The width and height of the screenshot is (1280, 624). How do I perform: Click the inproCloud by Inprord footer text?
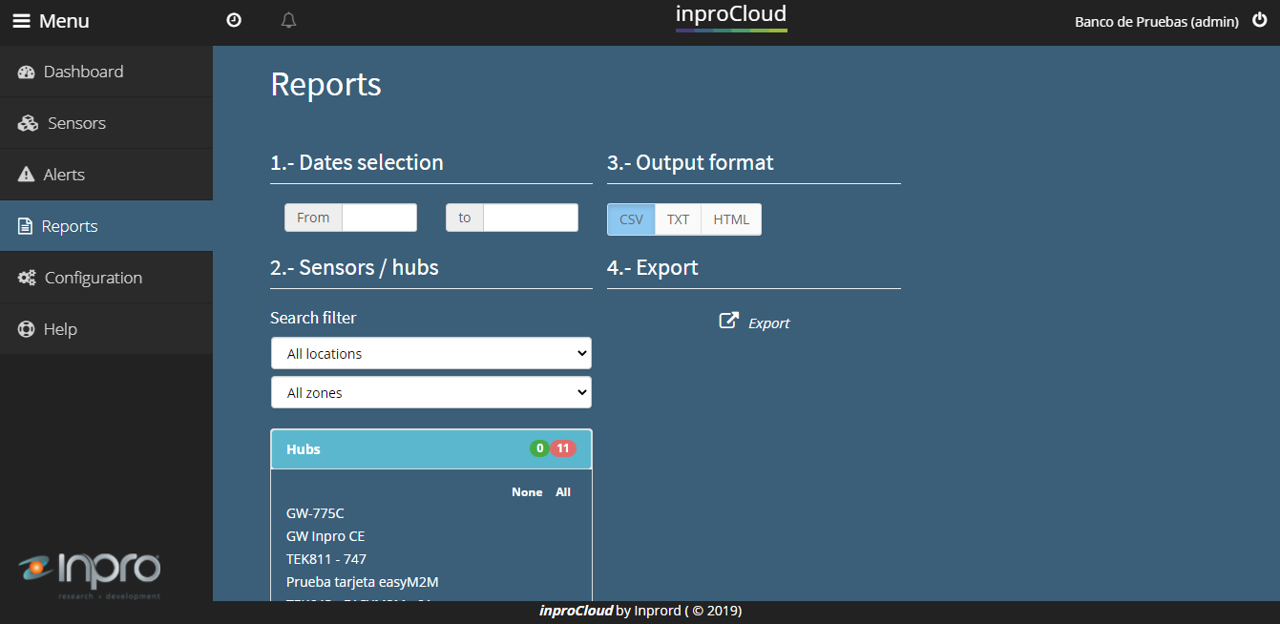coord(640,611)
